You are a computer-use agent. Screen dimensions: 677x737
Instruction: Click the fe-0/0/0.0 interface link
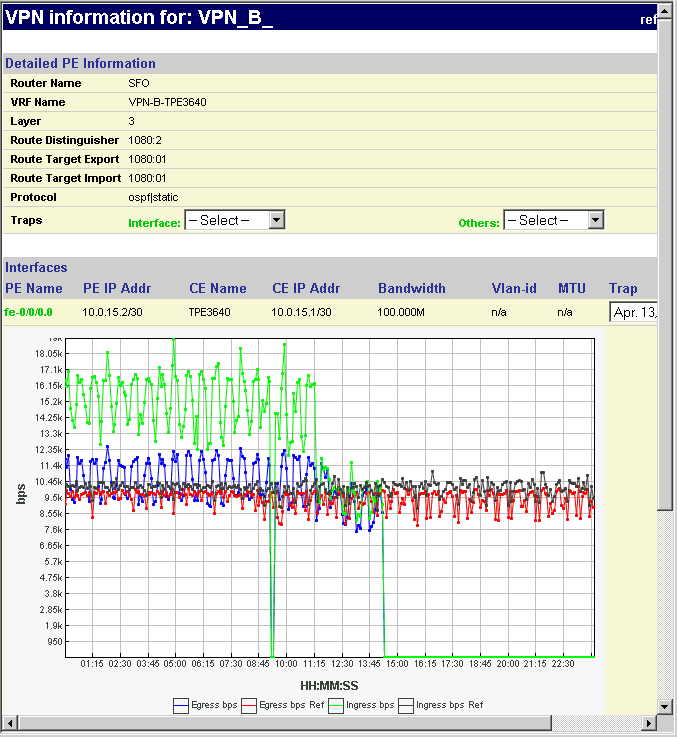pyautogui.click(x=29, y=312)
